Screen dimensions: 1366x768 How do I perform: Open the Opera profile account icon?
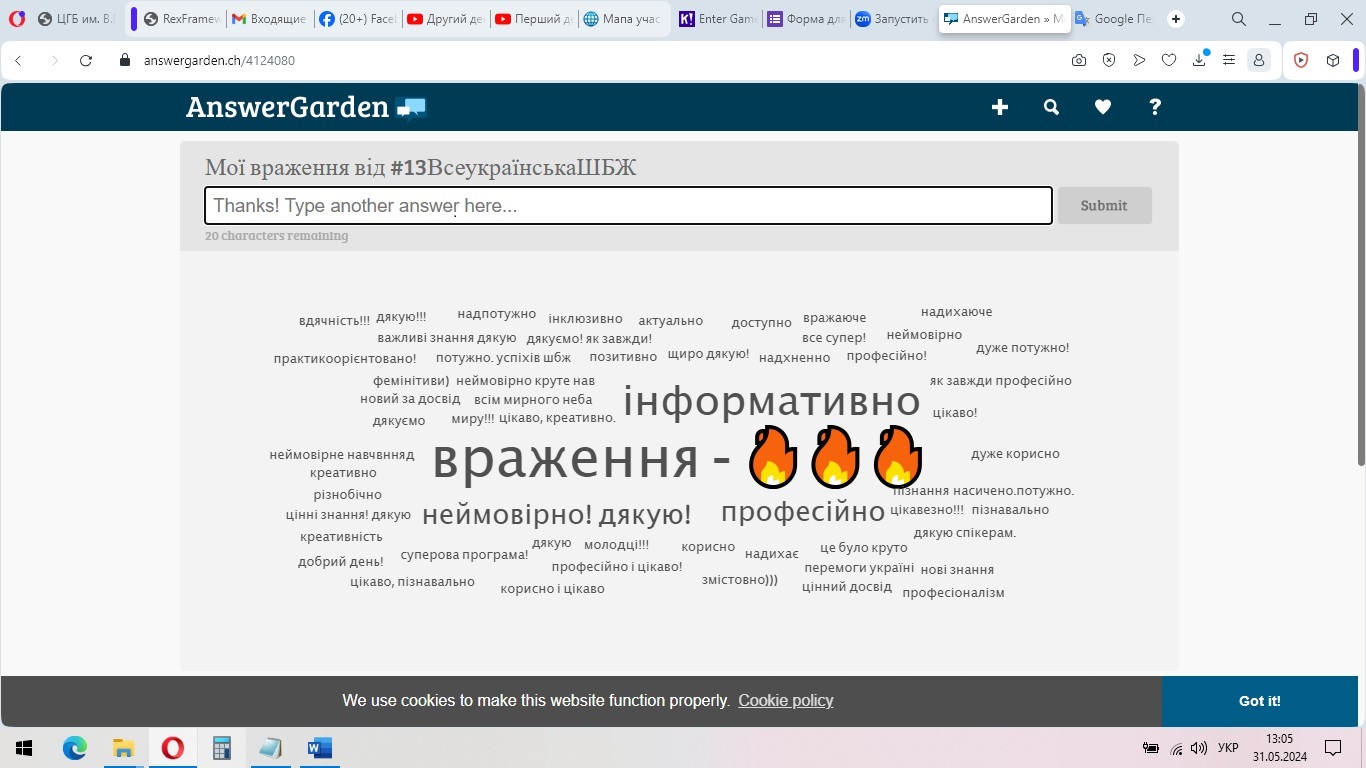point(1259,60)
